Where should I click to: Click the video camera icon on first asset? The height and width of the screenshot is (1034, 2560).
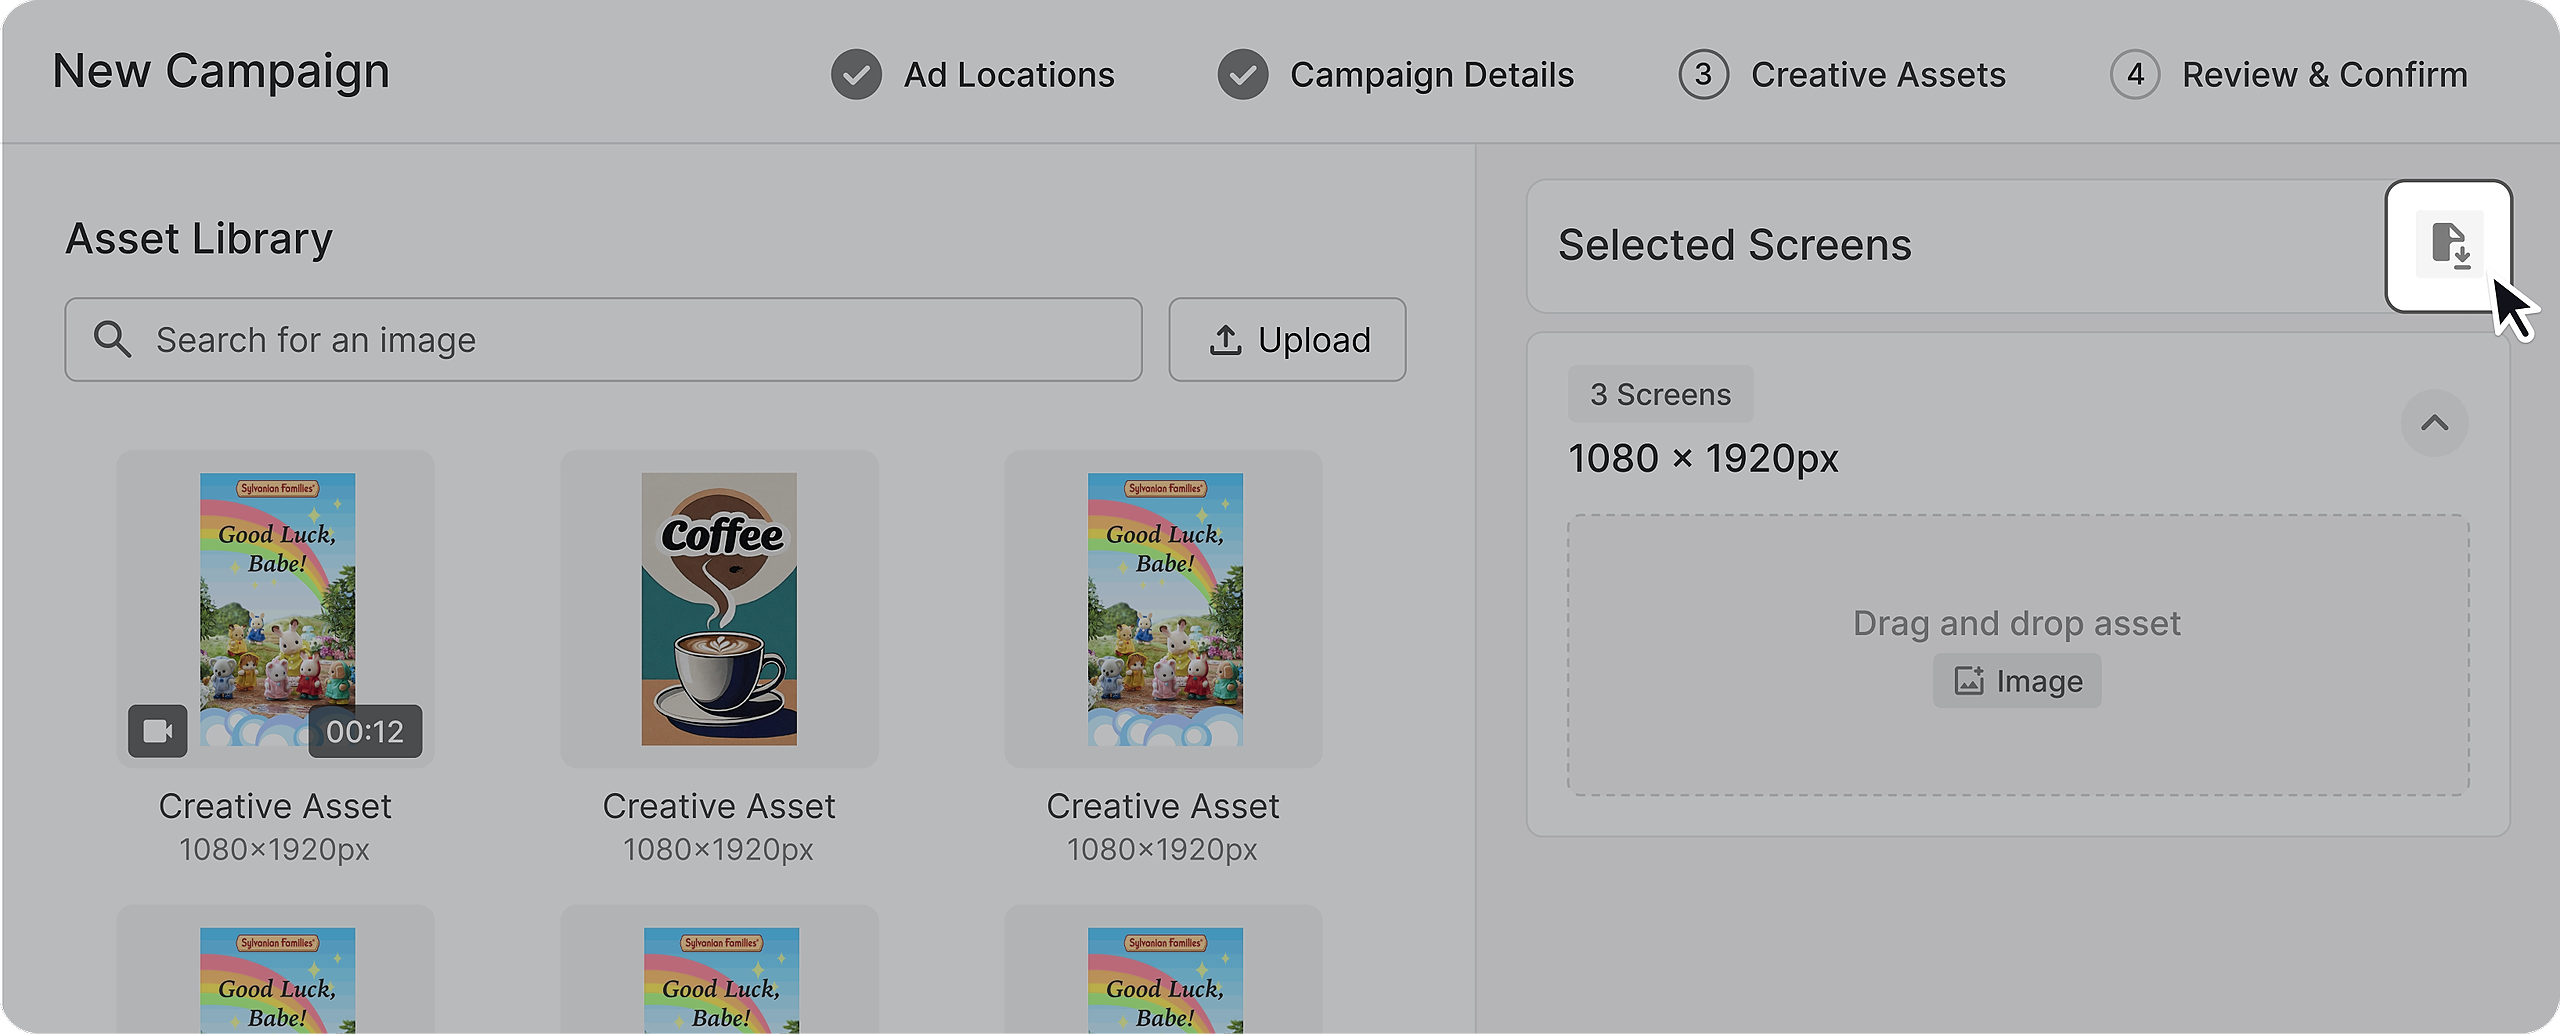[x=157, y=731]
